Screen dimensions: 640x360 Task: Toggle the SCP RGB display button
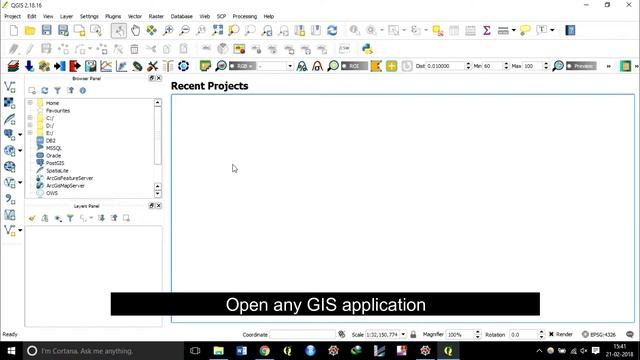tap(242, 66)
